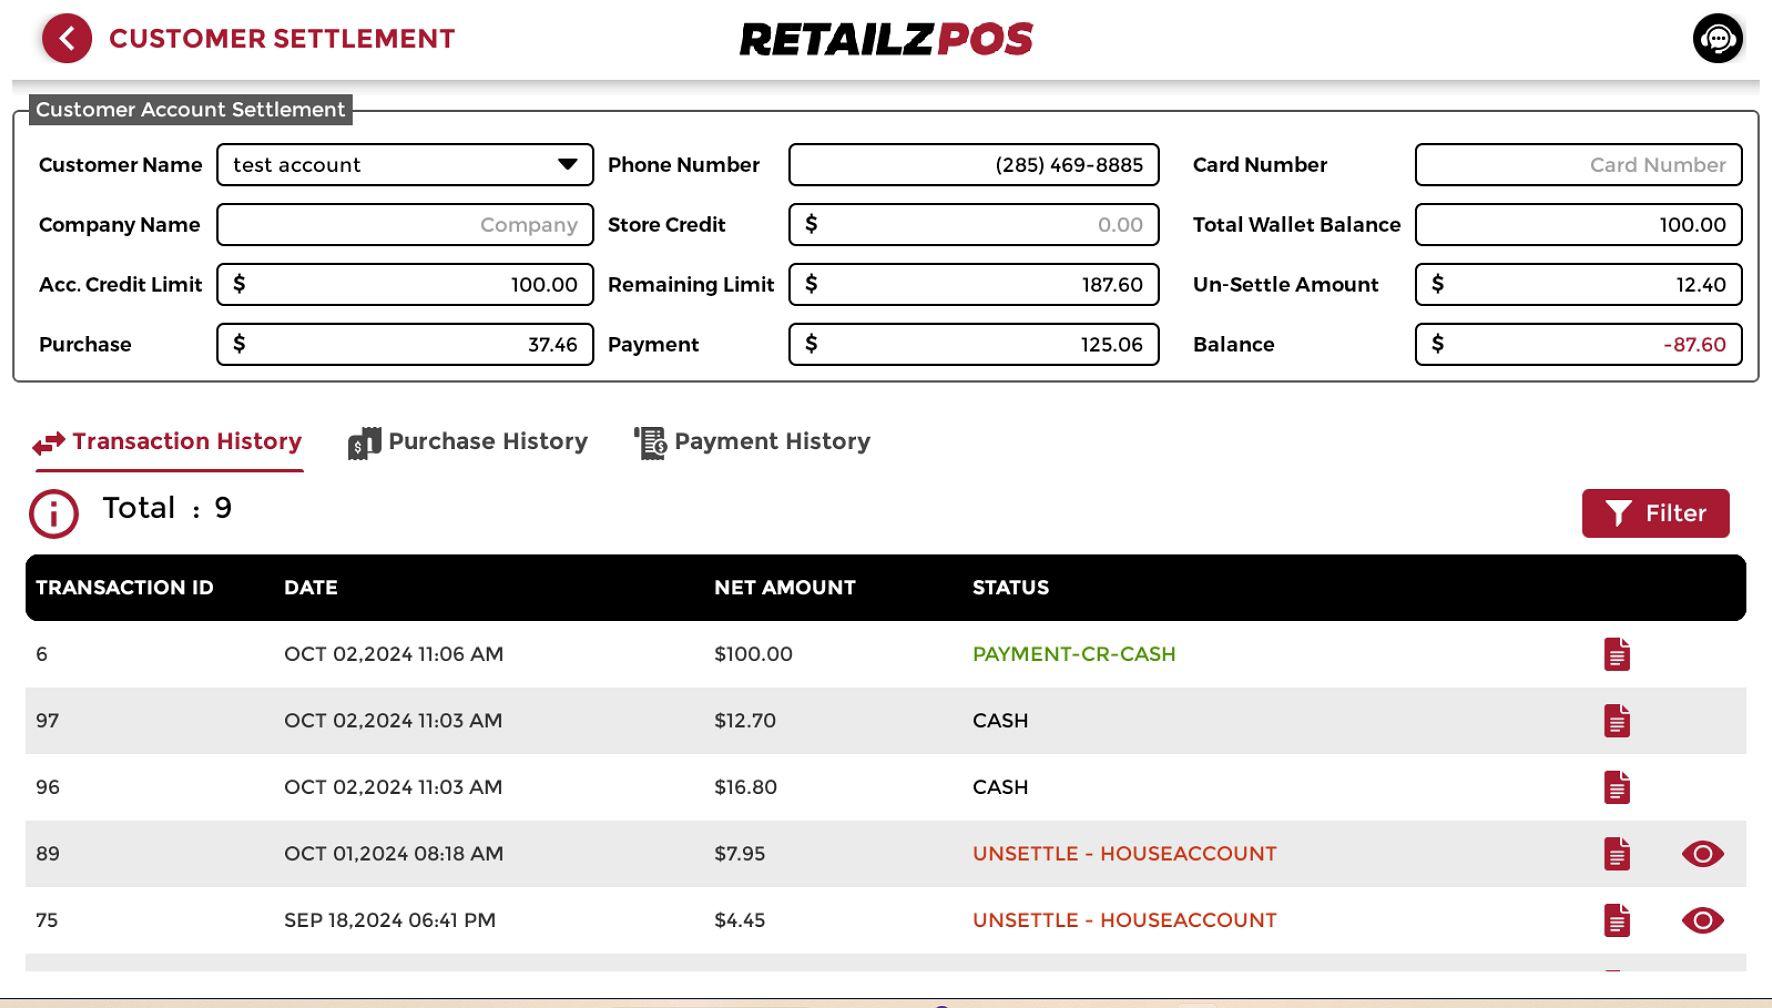This screenshot has height=1008, width=1772.
Task: Click the Company Name input field
Action: (405, 225)
